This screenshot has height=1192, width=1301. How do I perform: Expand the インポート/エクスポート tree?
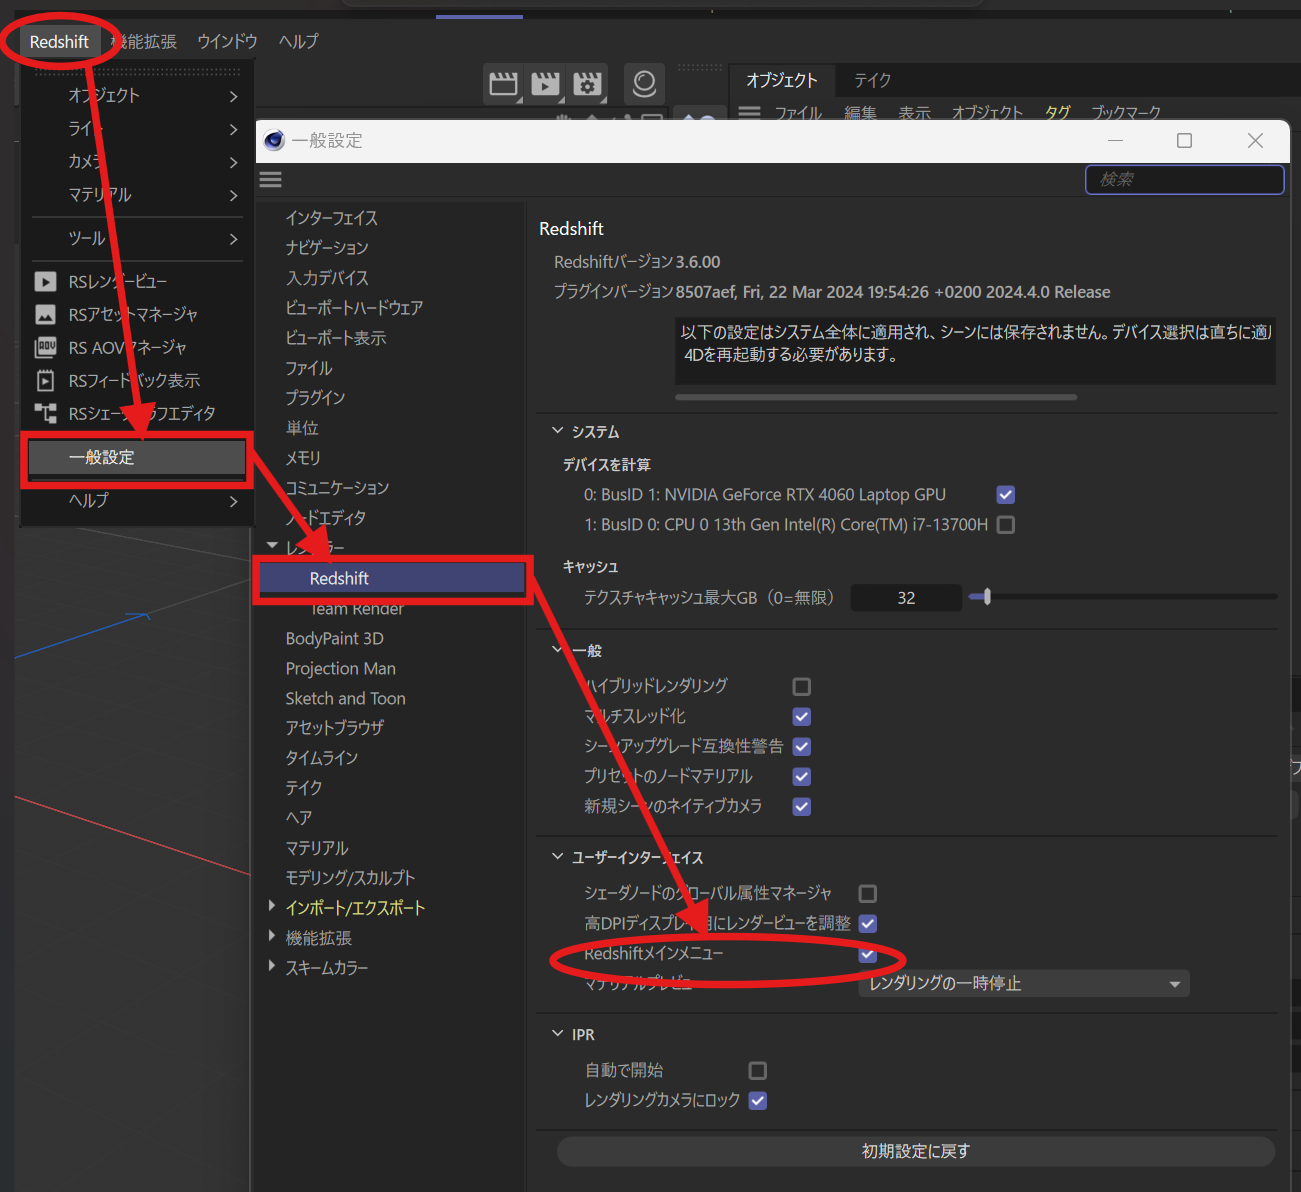tap(272, 907)
